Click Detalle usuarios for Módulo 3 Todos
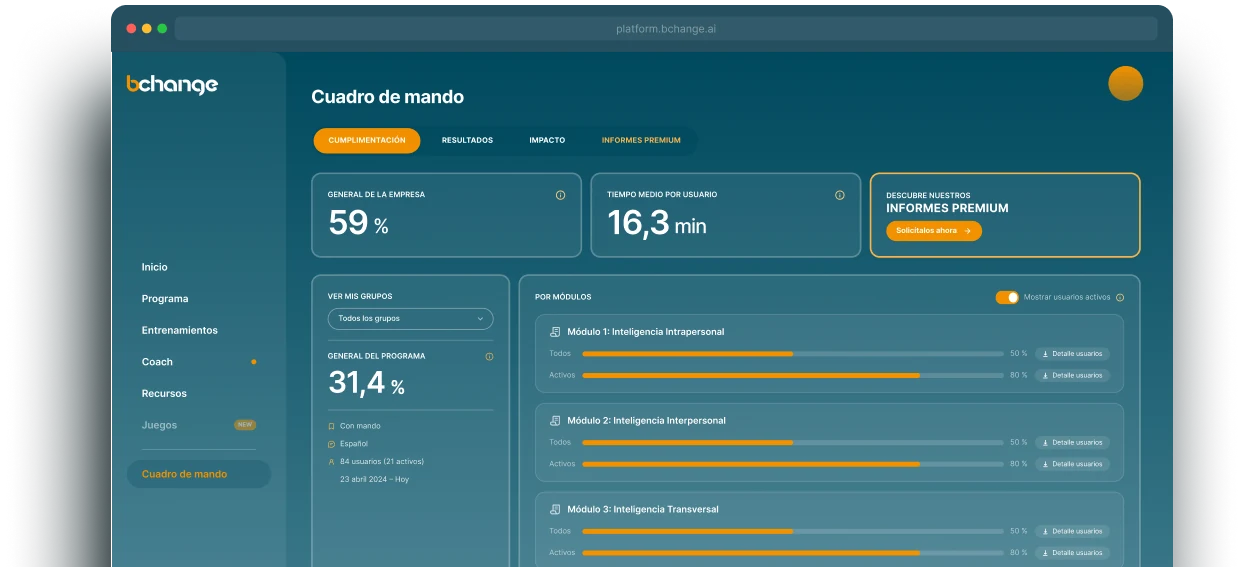 coord(1072,531)
